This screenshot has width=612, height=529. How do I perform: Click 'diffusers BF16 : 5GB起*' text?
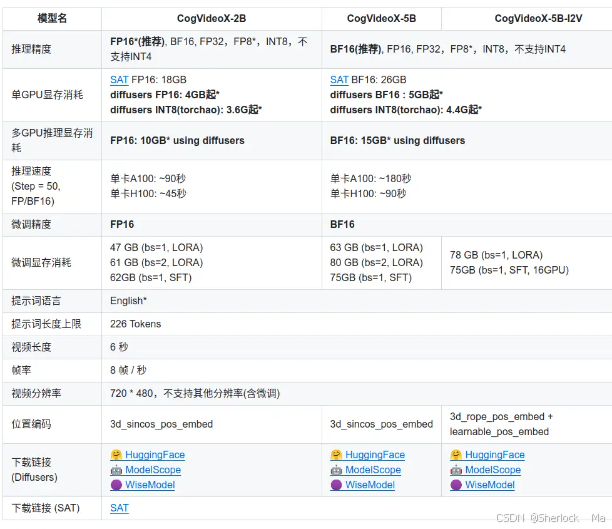[x=386, y=94]
